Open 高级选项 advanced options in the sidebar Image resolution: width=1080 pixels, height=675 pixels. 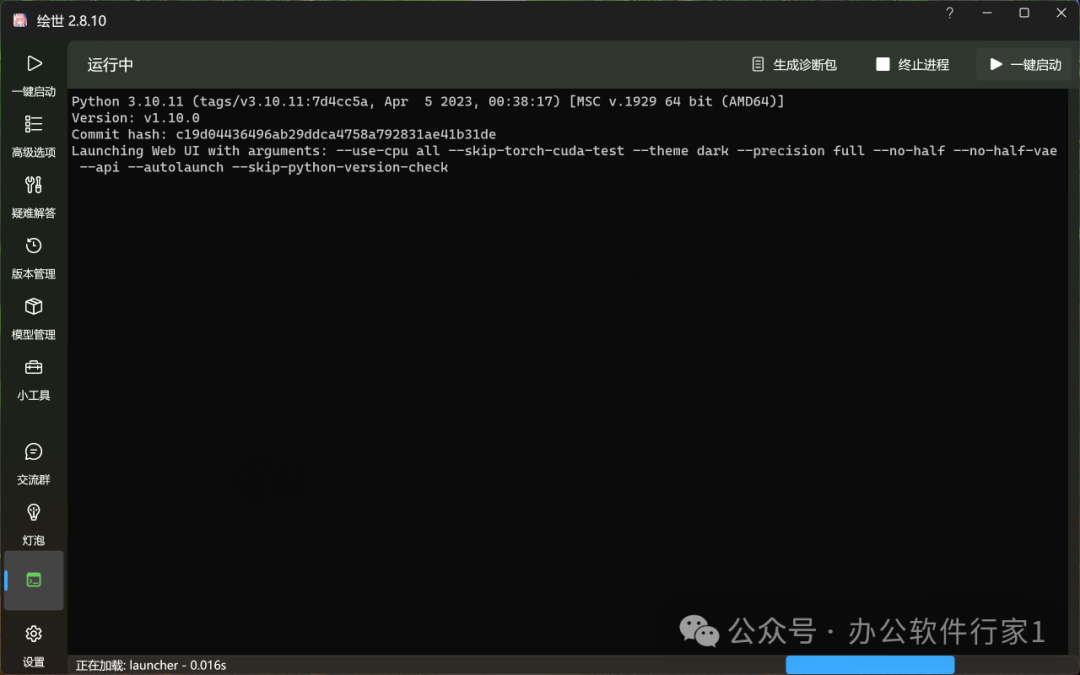[34, 136]
